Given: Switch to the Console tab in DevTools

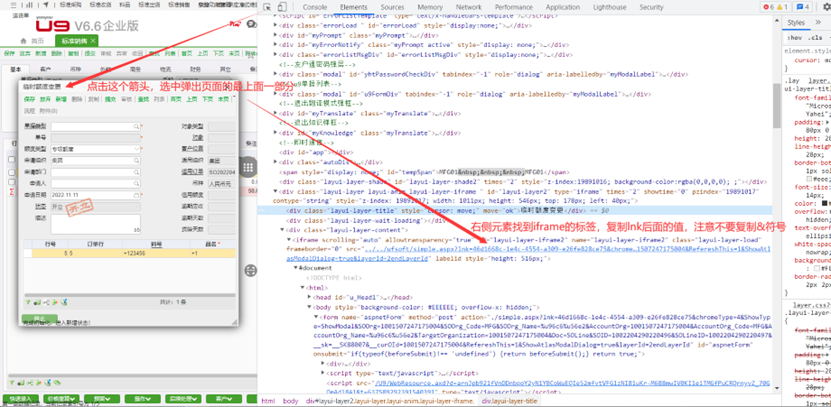Looking at the screenshot, I should pos(315,6).
